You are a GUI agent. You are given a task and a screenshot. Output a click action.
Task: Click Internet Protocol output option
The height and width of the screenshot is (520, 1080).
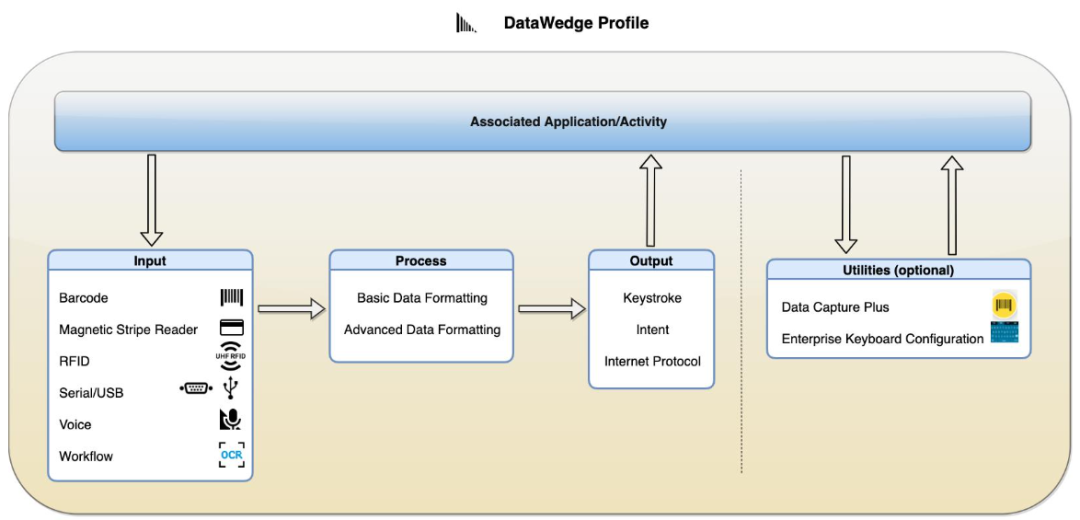tap(652, 361)
